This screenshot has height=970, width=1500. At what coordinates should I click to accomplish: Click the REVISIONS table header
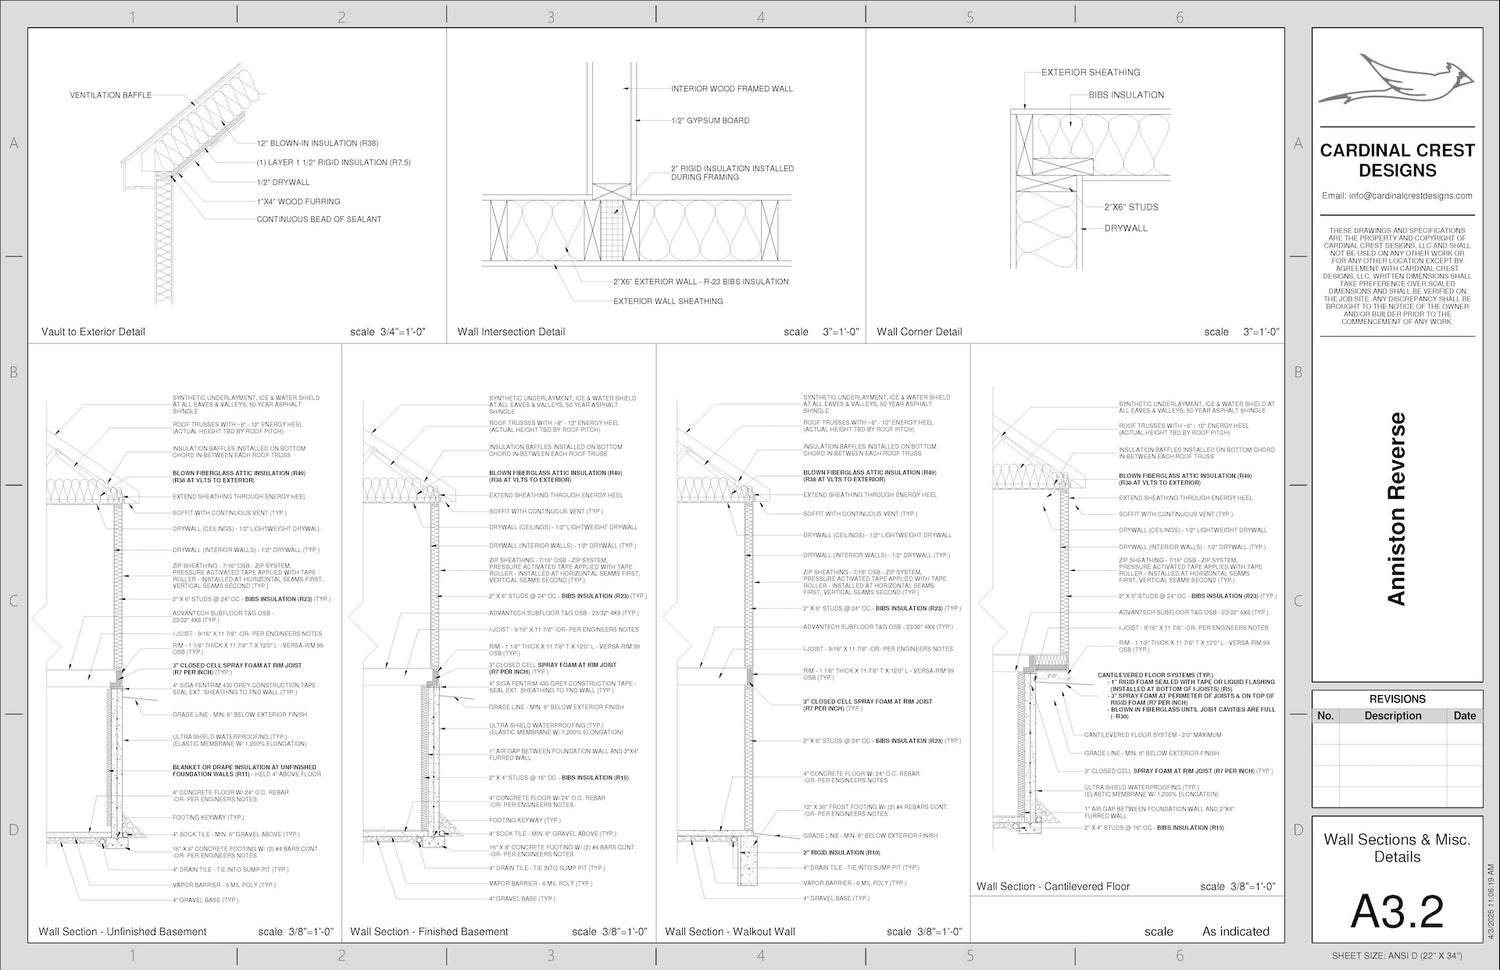click(1397, 699)
